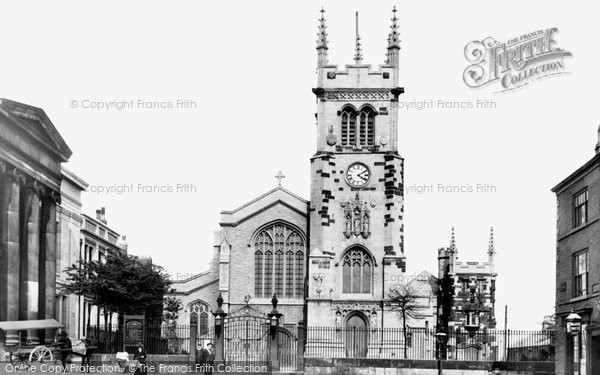Viewport: 600px width, 375px height.
Task: Select the wagon wheel of the cart
Action: [x=41, y=355]
